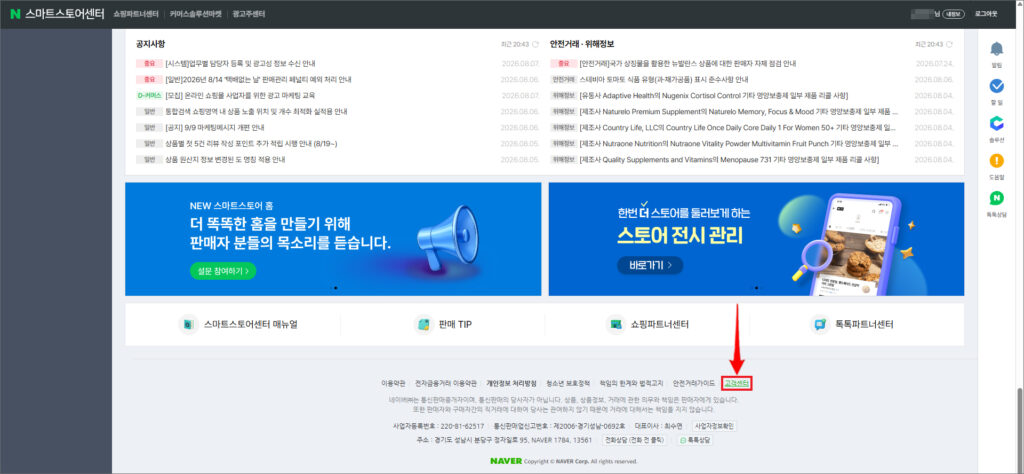This screenshot has height=474, width=1024.
Task: Open notice 9/9 마케팅메시지 개편 안내
Action: tap(215, 127)
